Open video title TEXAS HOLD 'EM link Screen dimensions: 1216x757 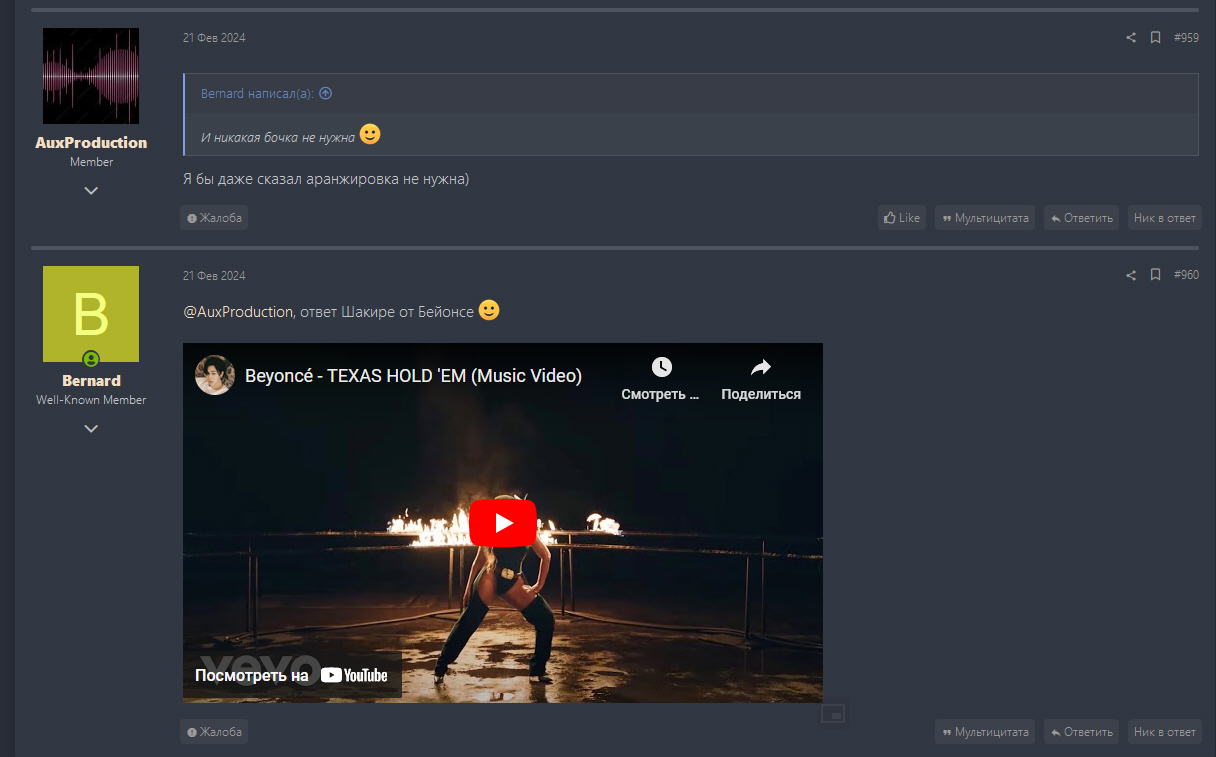pos(413,376)
